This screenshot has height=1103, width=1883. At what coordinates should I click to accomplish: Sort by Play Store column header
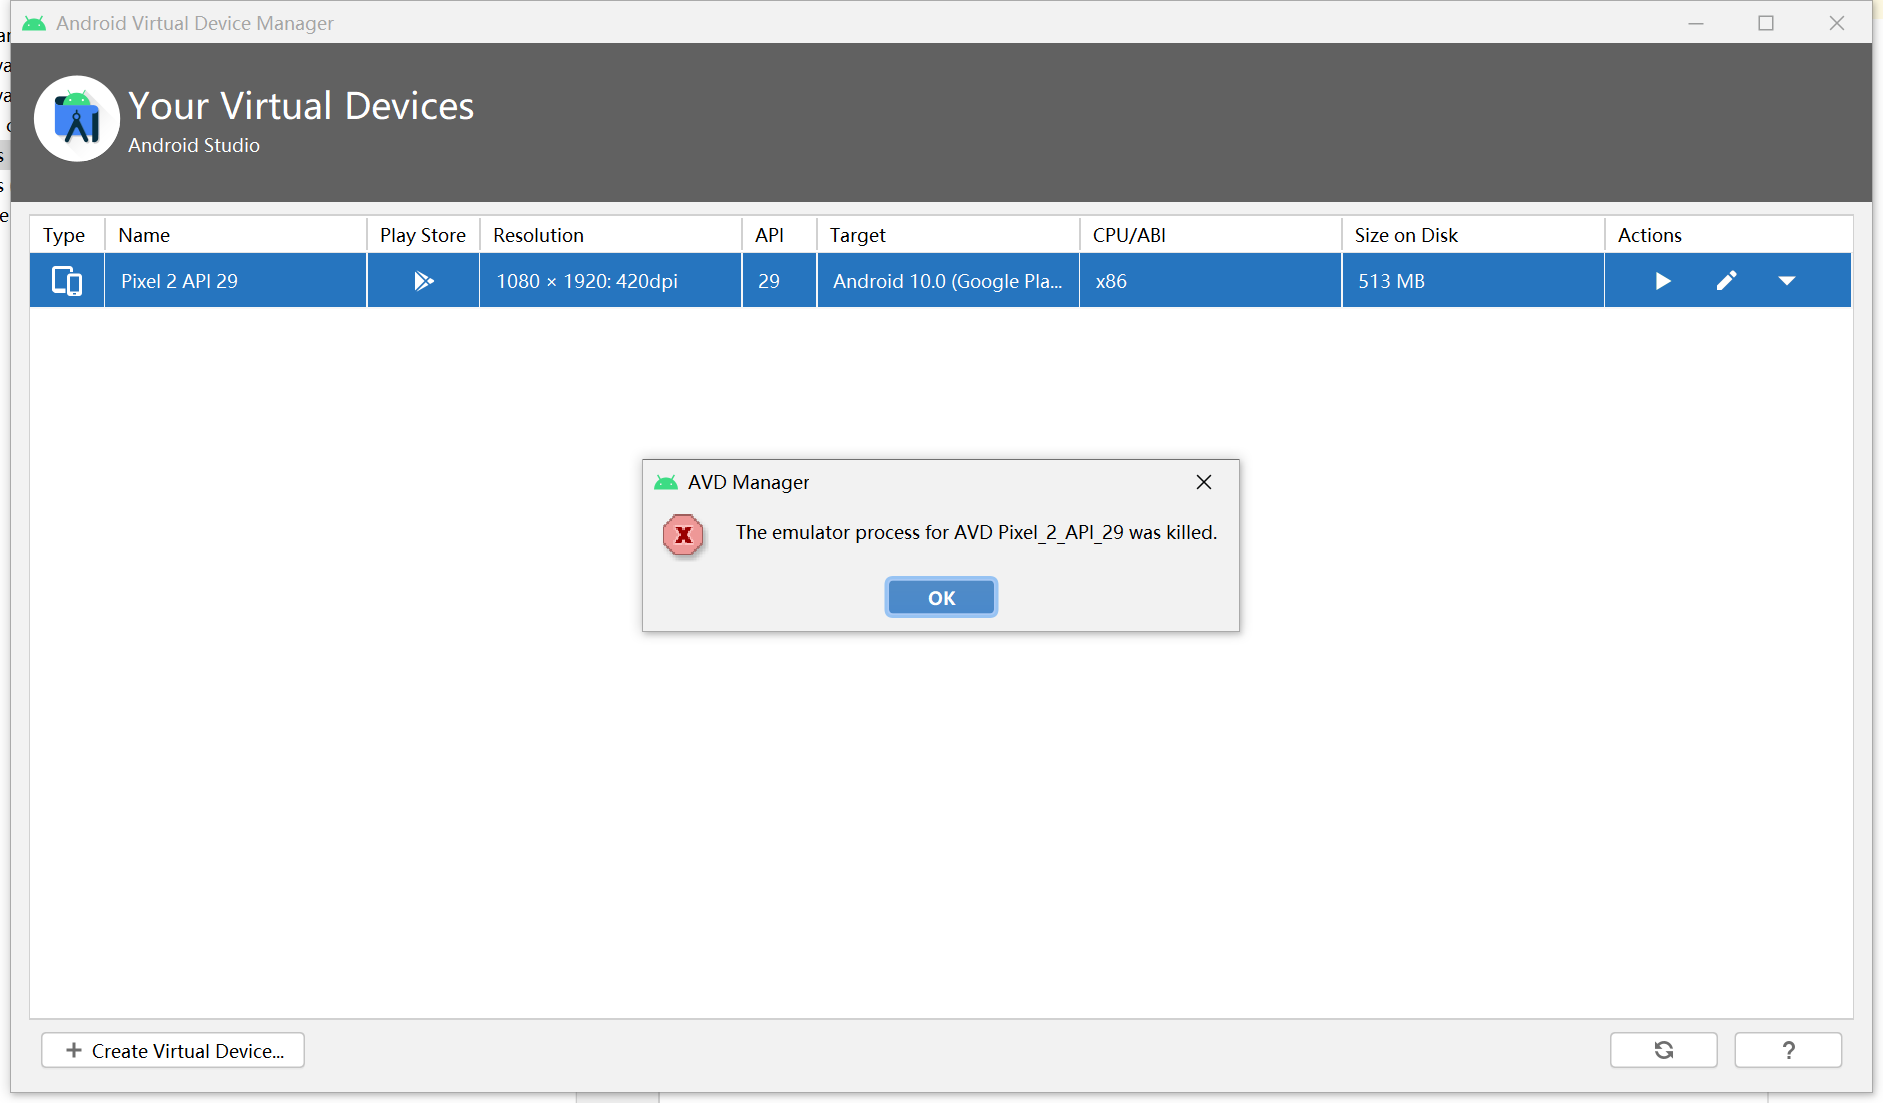pos(423,235)
